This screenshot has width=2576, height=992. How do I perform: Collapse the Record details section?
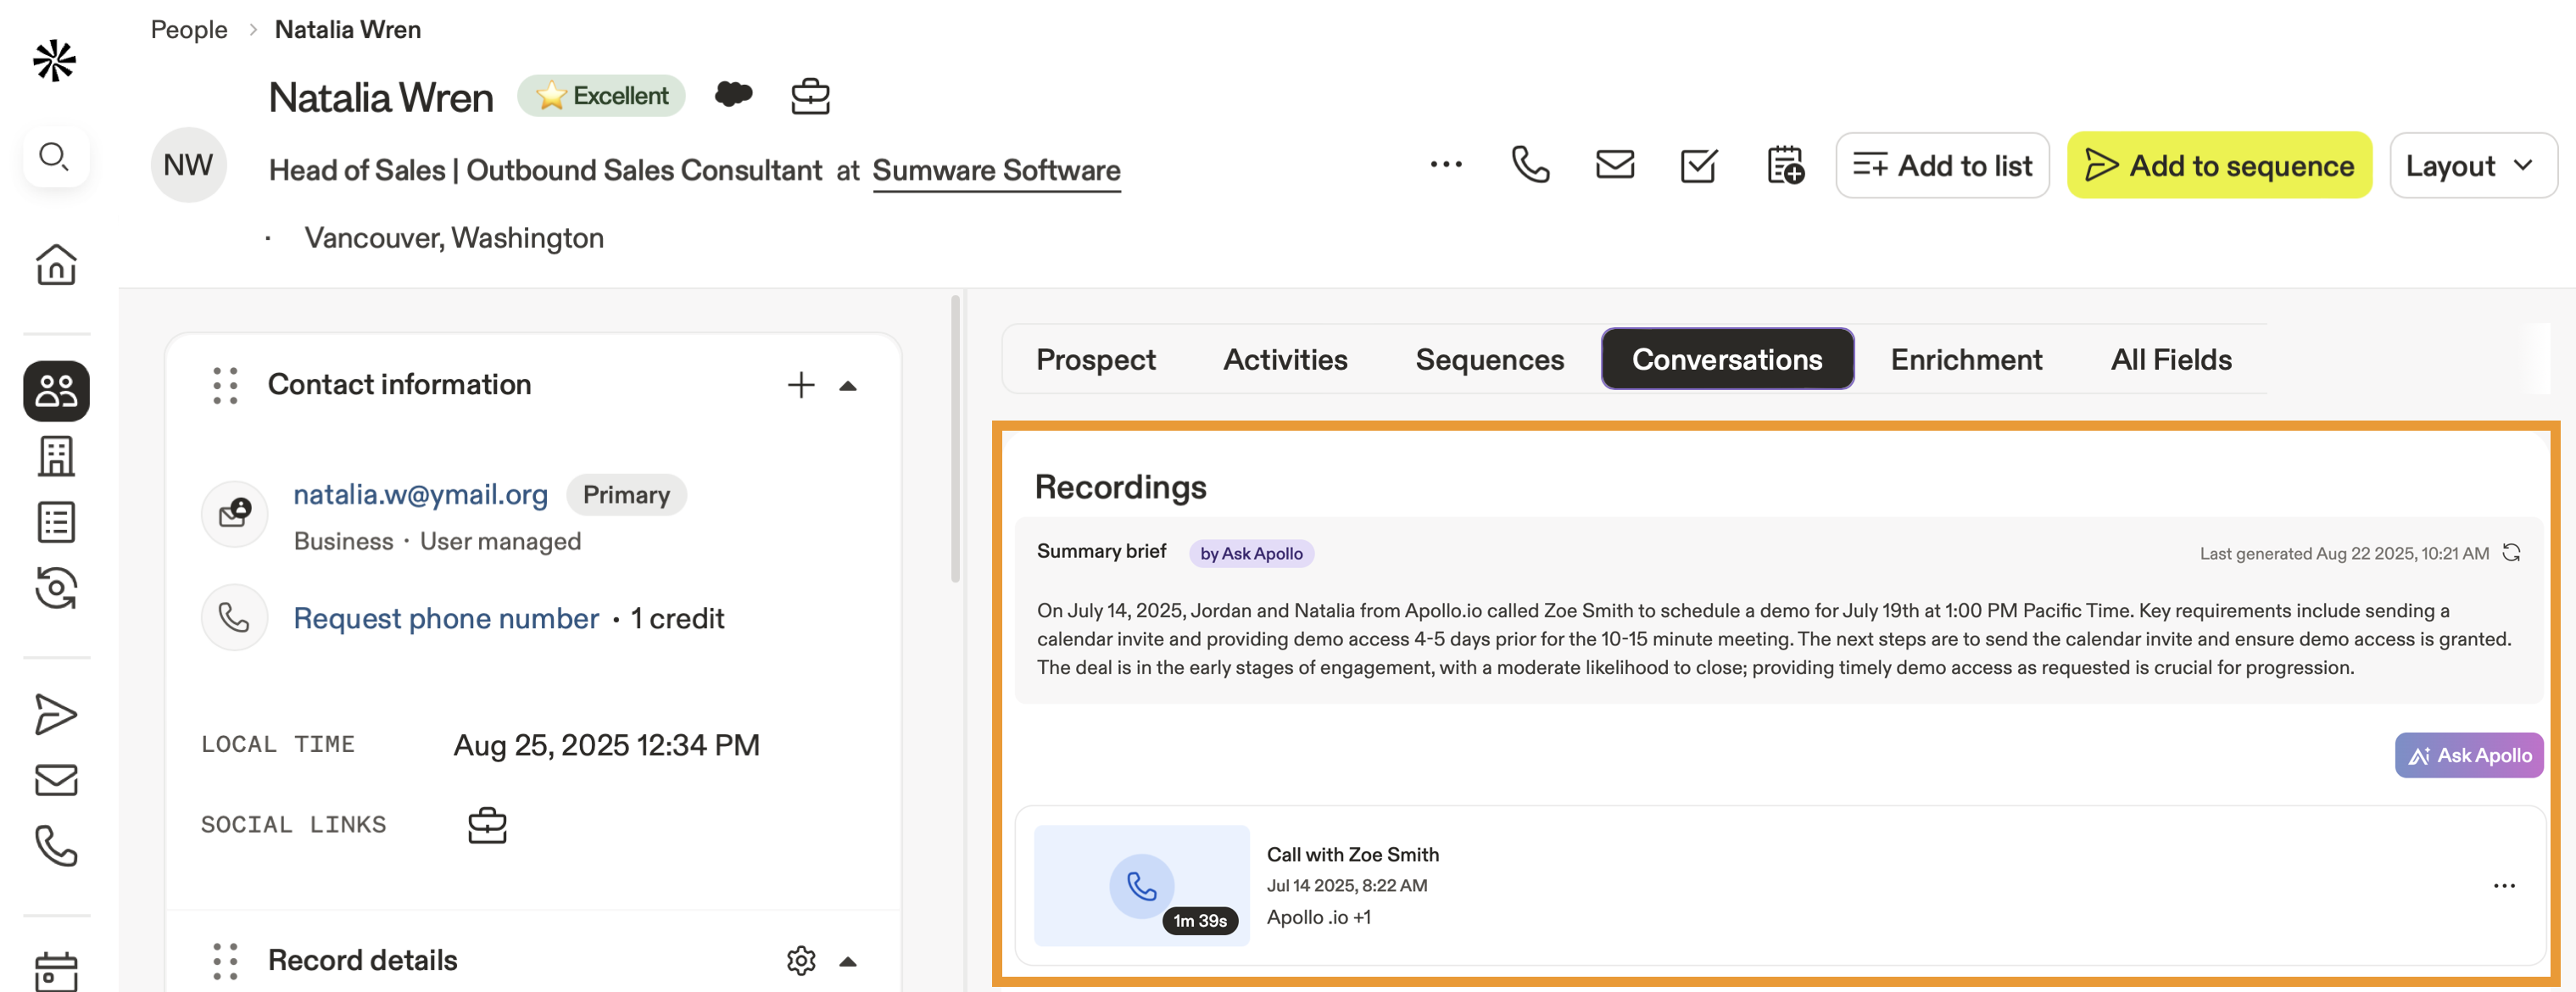848,961
